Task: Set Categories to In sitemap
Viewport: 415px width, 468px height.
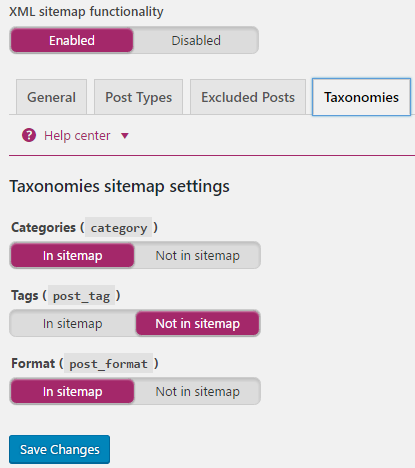Action: point(73,256)
